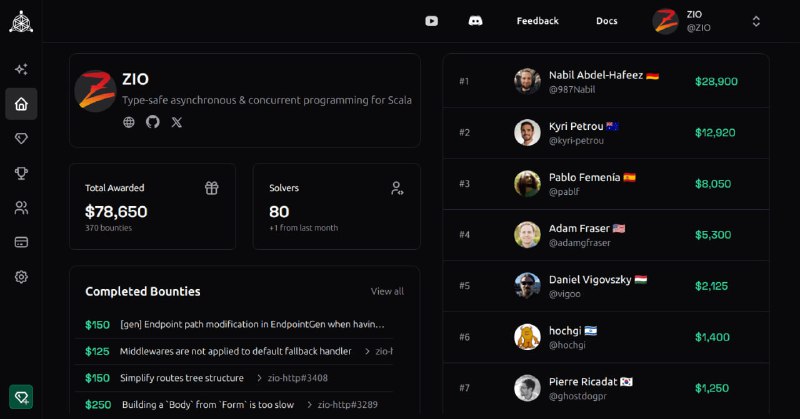The image size is (800, 419).
Task: Open the trophy leaderboard sidebar icon
Action: pyautogui.click(x=21, y=173)
